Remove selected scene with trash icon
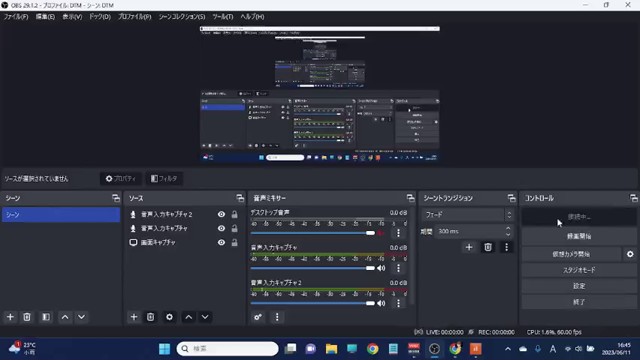 pyautogui.click(x=27, y=317)
